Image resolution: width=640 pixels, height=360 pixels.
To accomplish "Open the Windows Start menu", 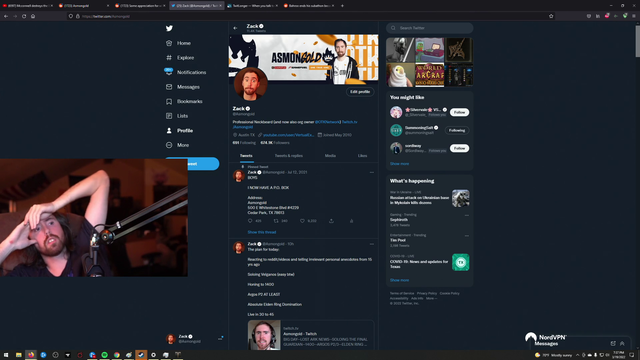I will pos(6,355).
